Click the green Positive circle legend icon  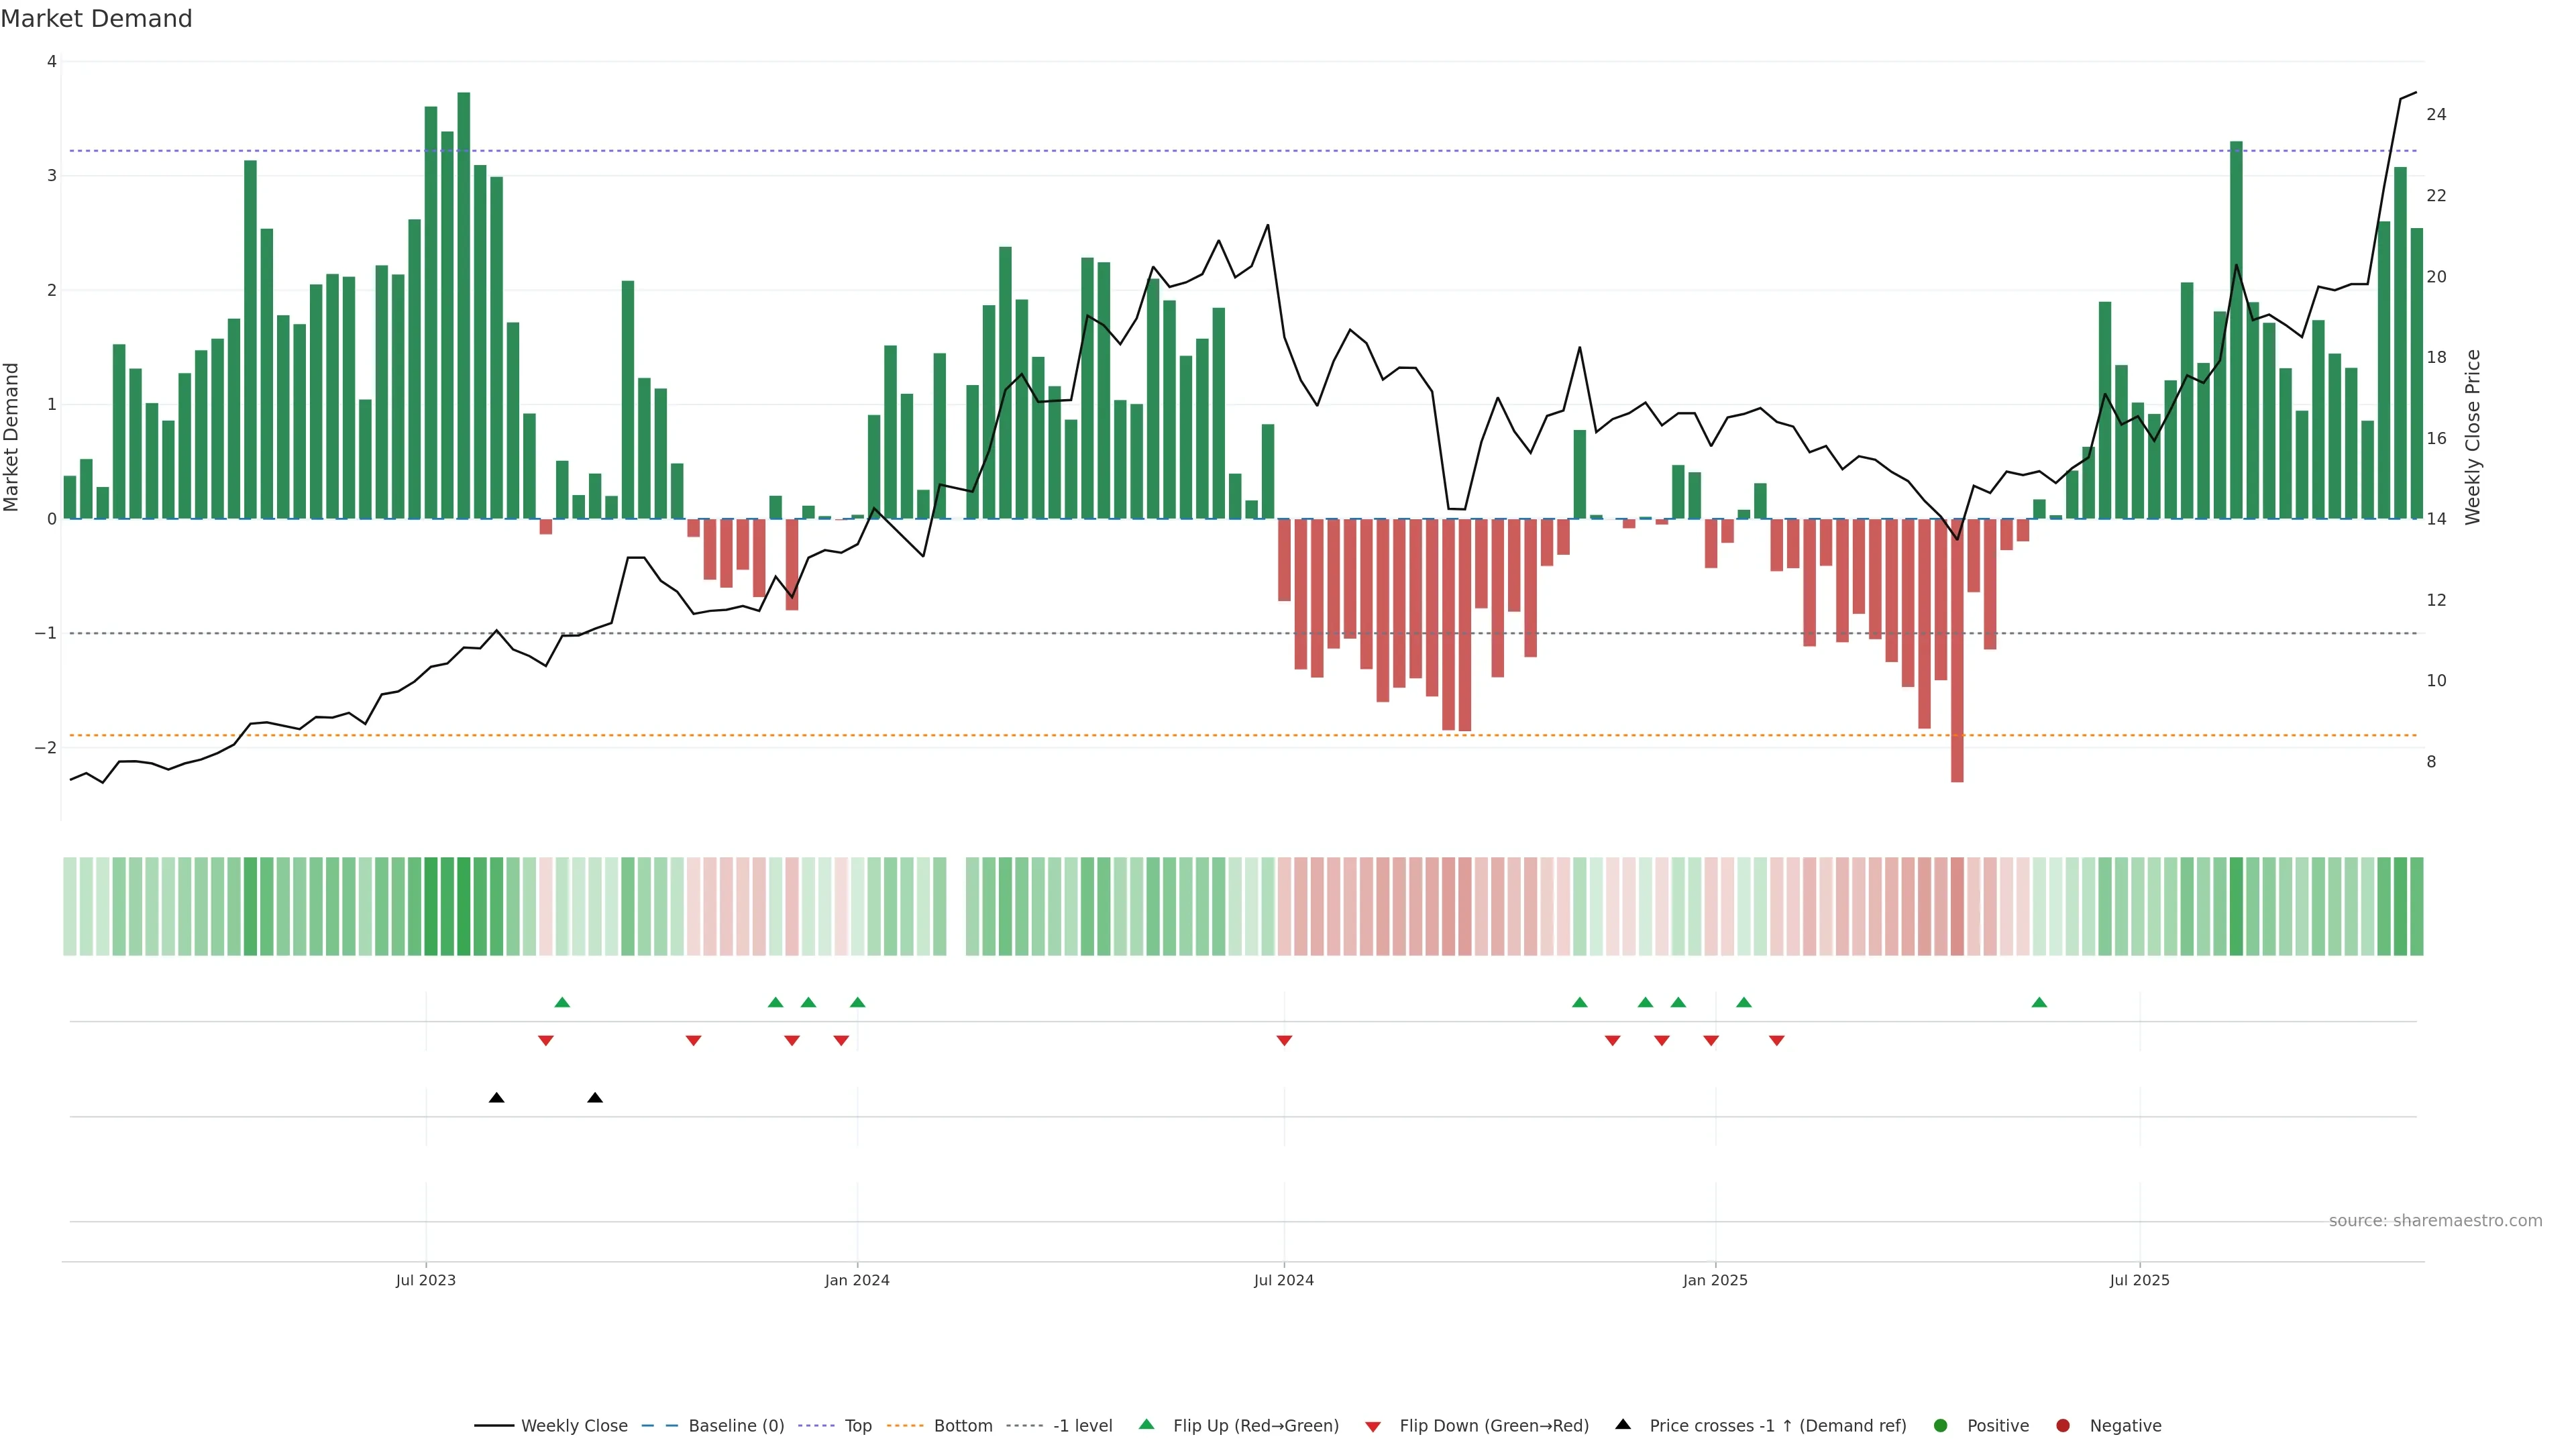click(x=1941, y=1426)
